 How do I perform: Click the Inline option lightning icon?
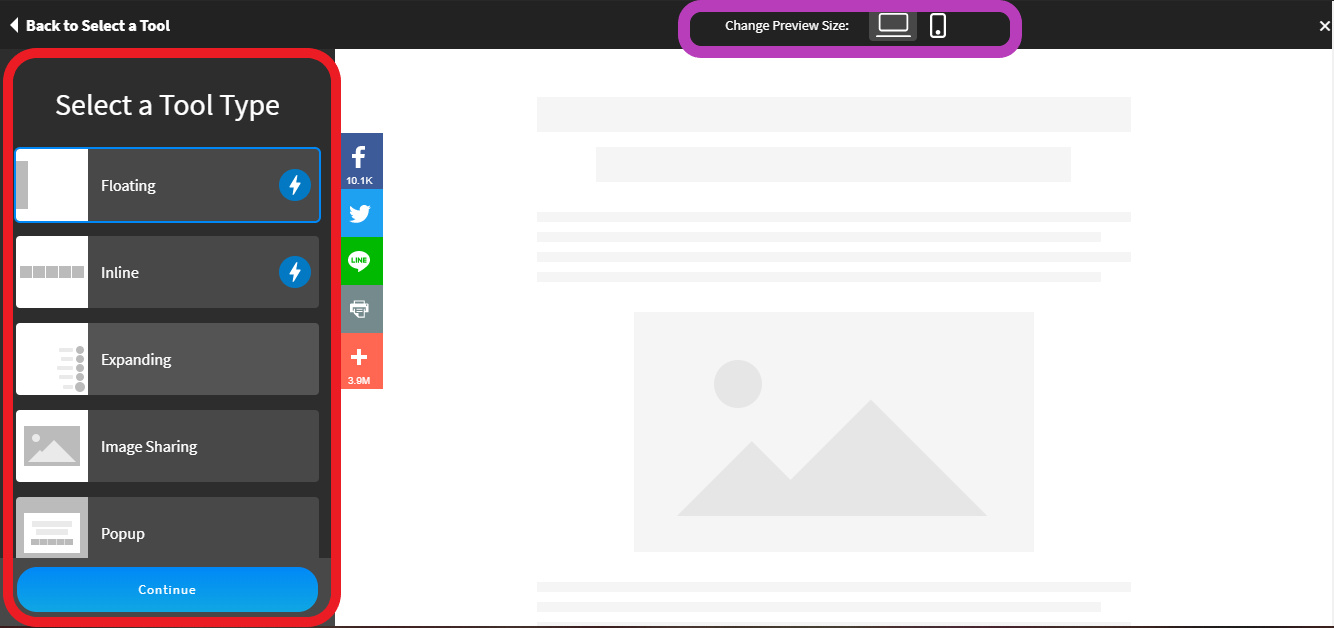[294, 272]
